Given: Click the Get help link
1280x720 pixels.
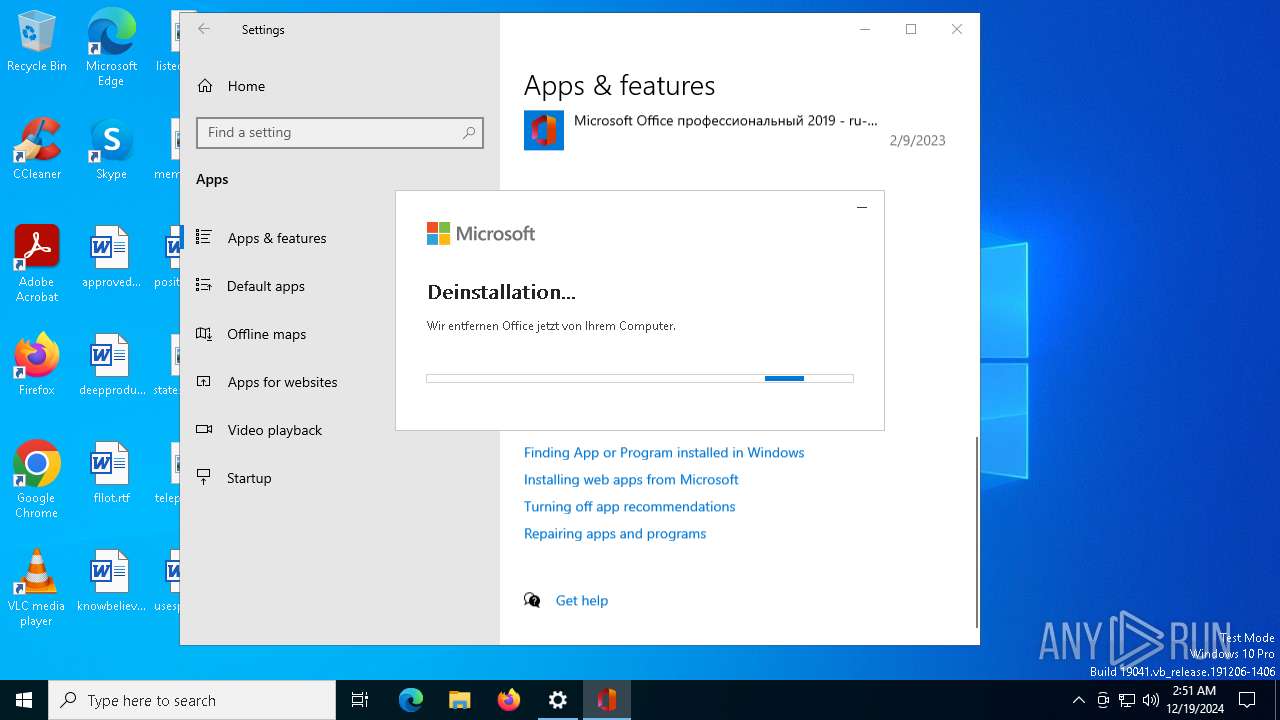Looking at the screenshot, I should [x=582, y=600].
